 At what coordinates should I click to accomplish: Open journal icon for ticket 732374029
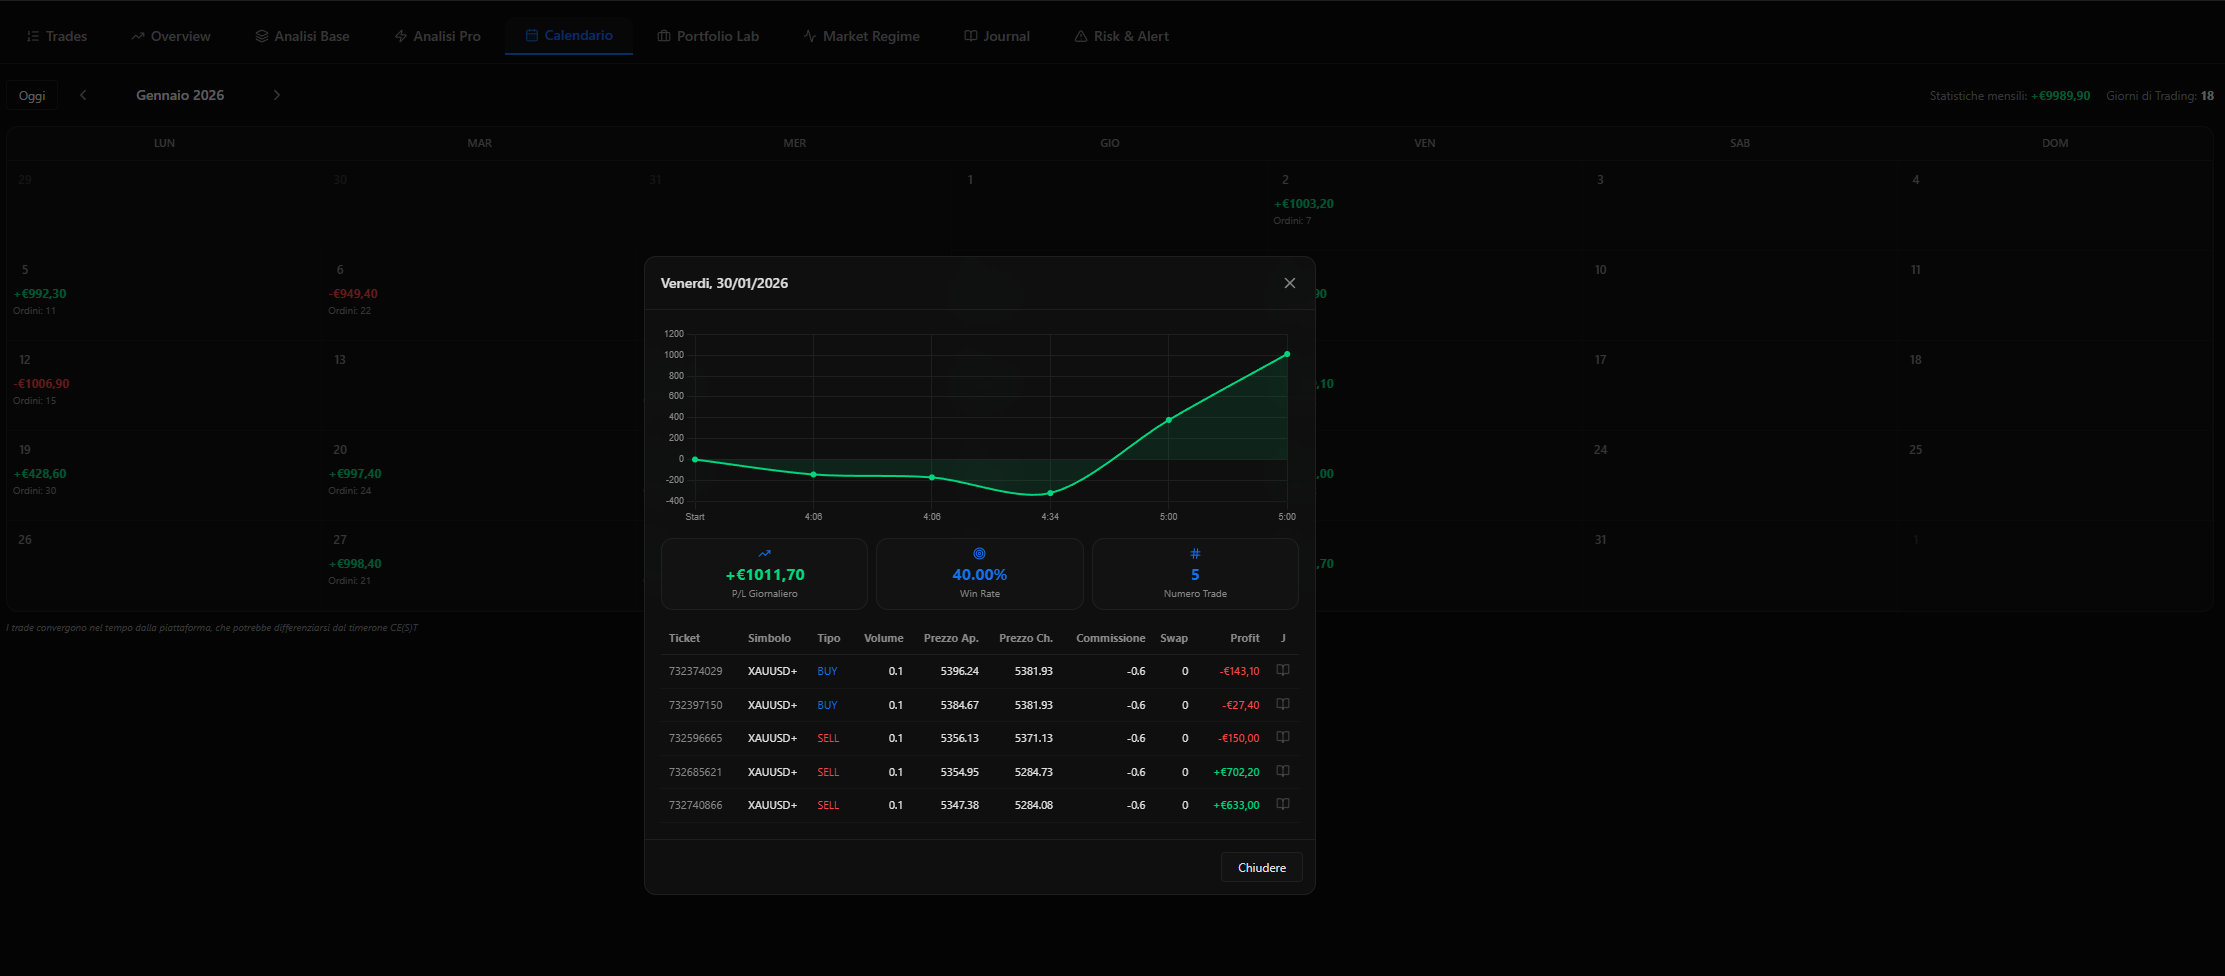tap(1283, 671)
